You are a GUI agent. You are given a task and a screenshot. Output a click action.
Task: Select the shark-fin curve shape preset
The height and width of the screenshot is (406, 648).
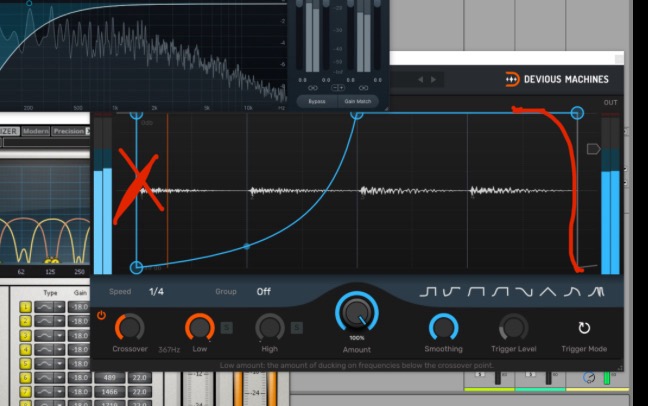pos(572,292)
